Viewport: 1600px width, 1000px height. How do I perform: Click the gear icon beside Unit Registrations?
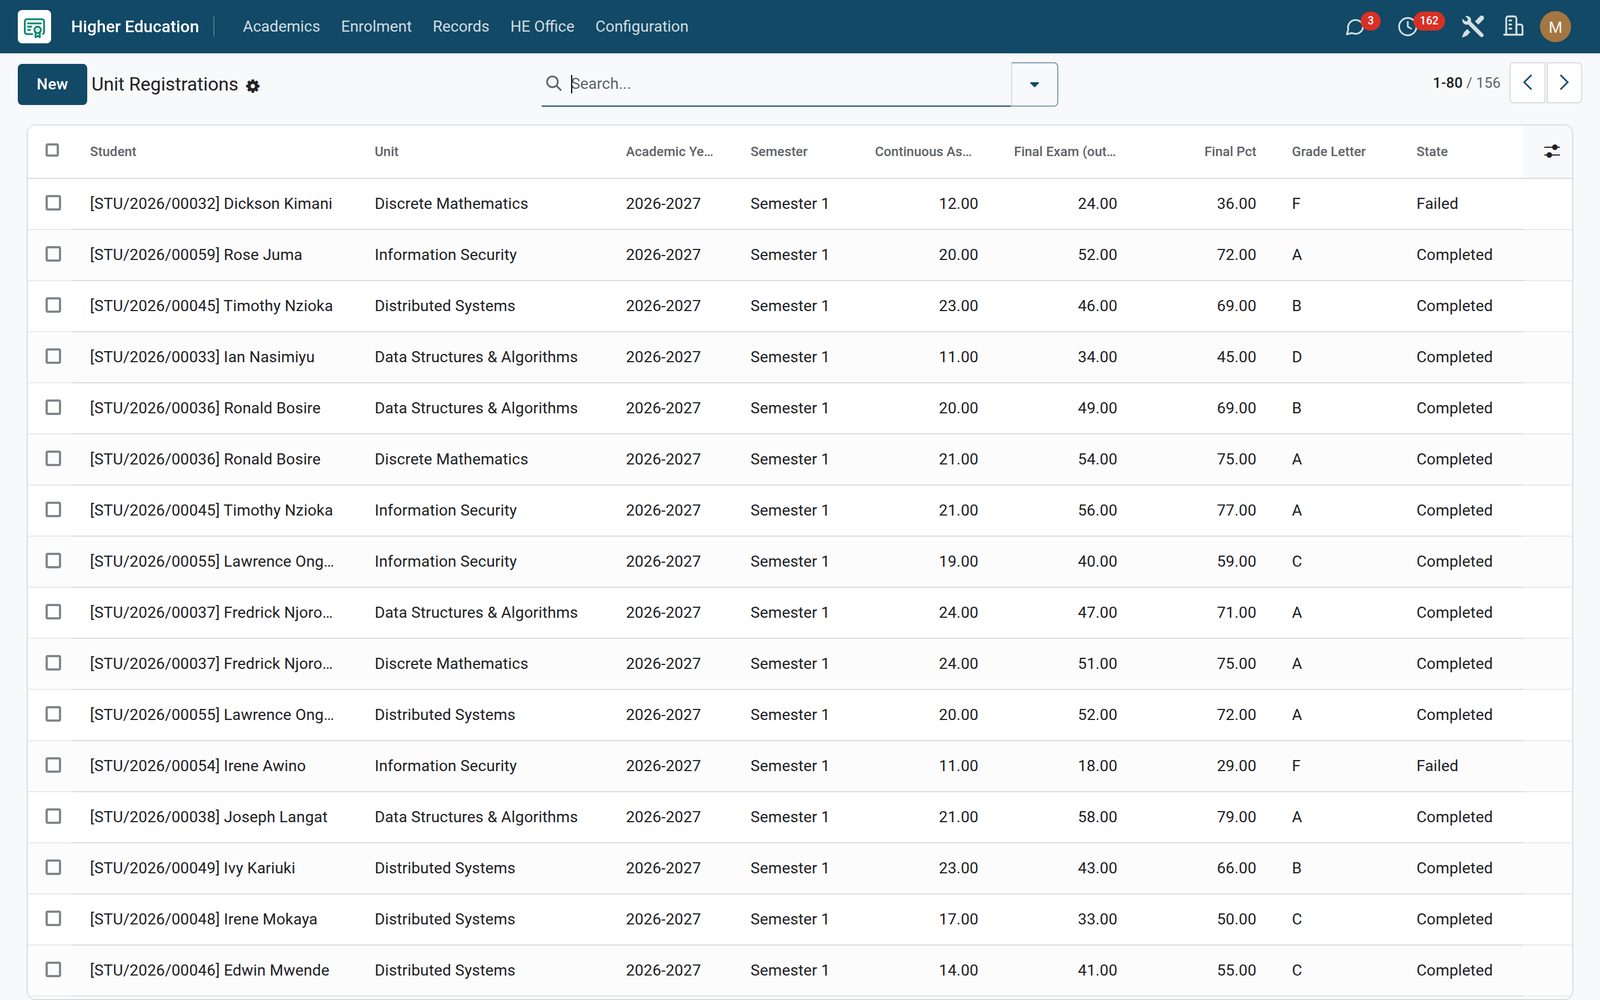(253, 86)
